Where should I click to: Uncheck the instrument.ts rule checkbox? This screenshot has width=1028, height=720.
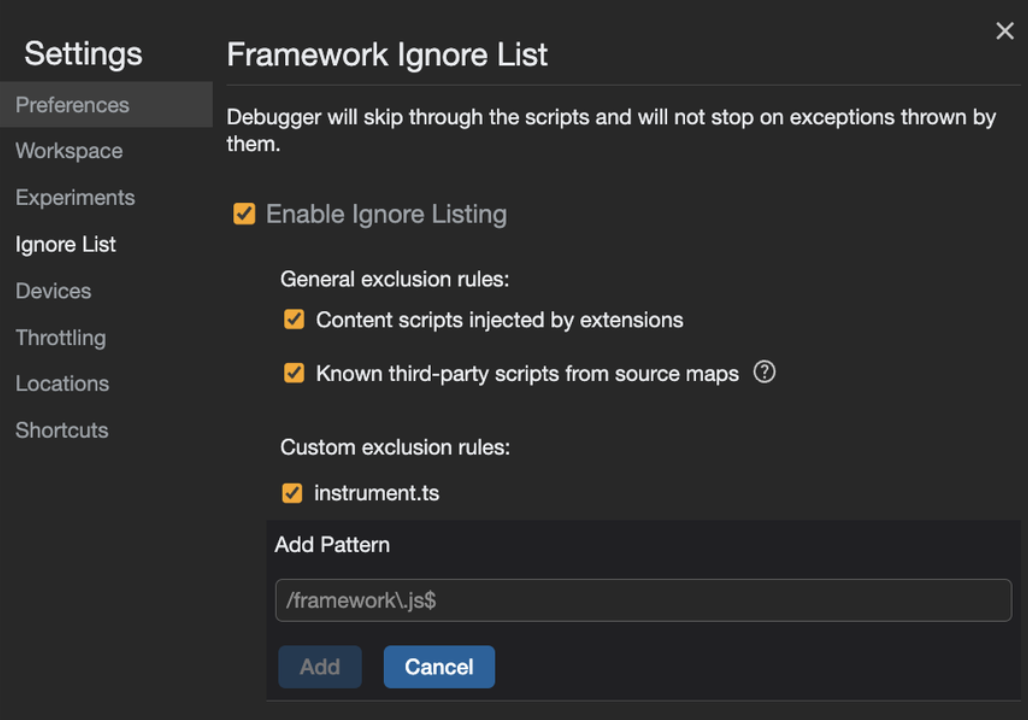(x=292, y=493)
